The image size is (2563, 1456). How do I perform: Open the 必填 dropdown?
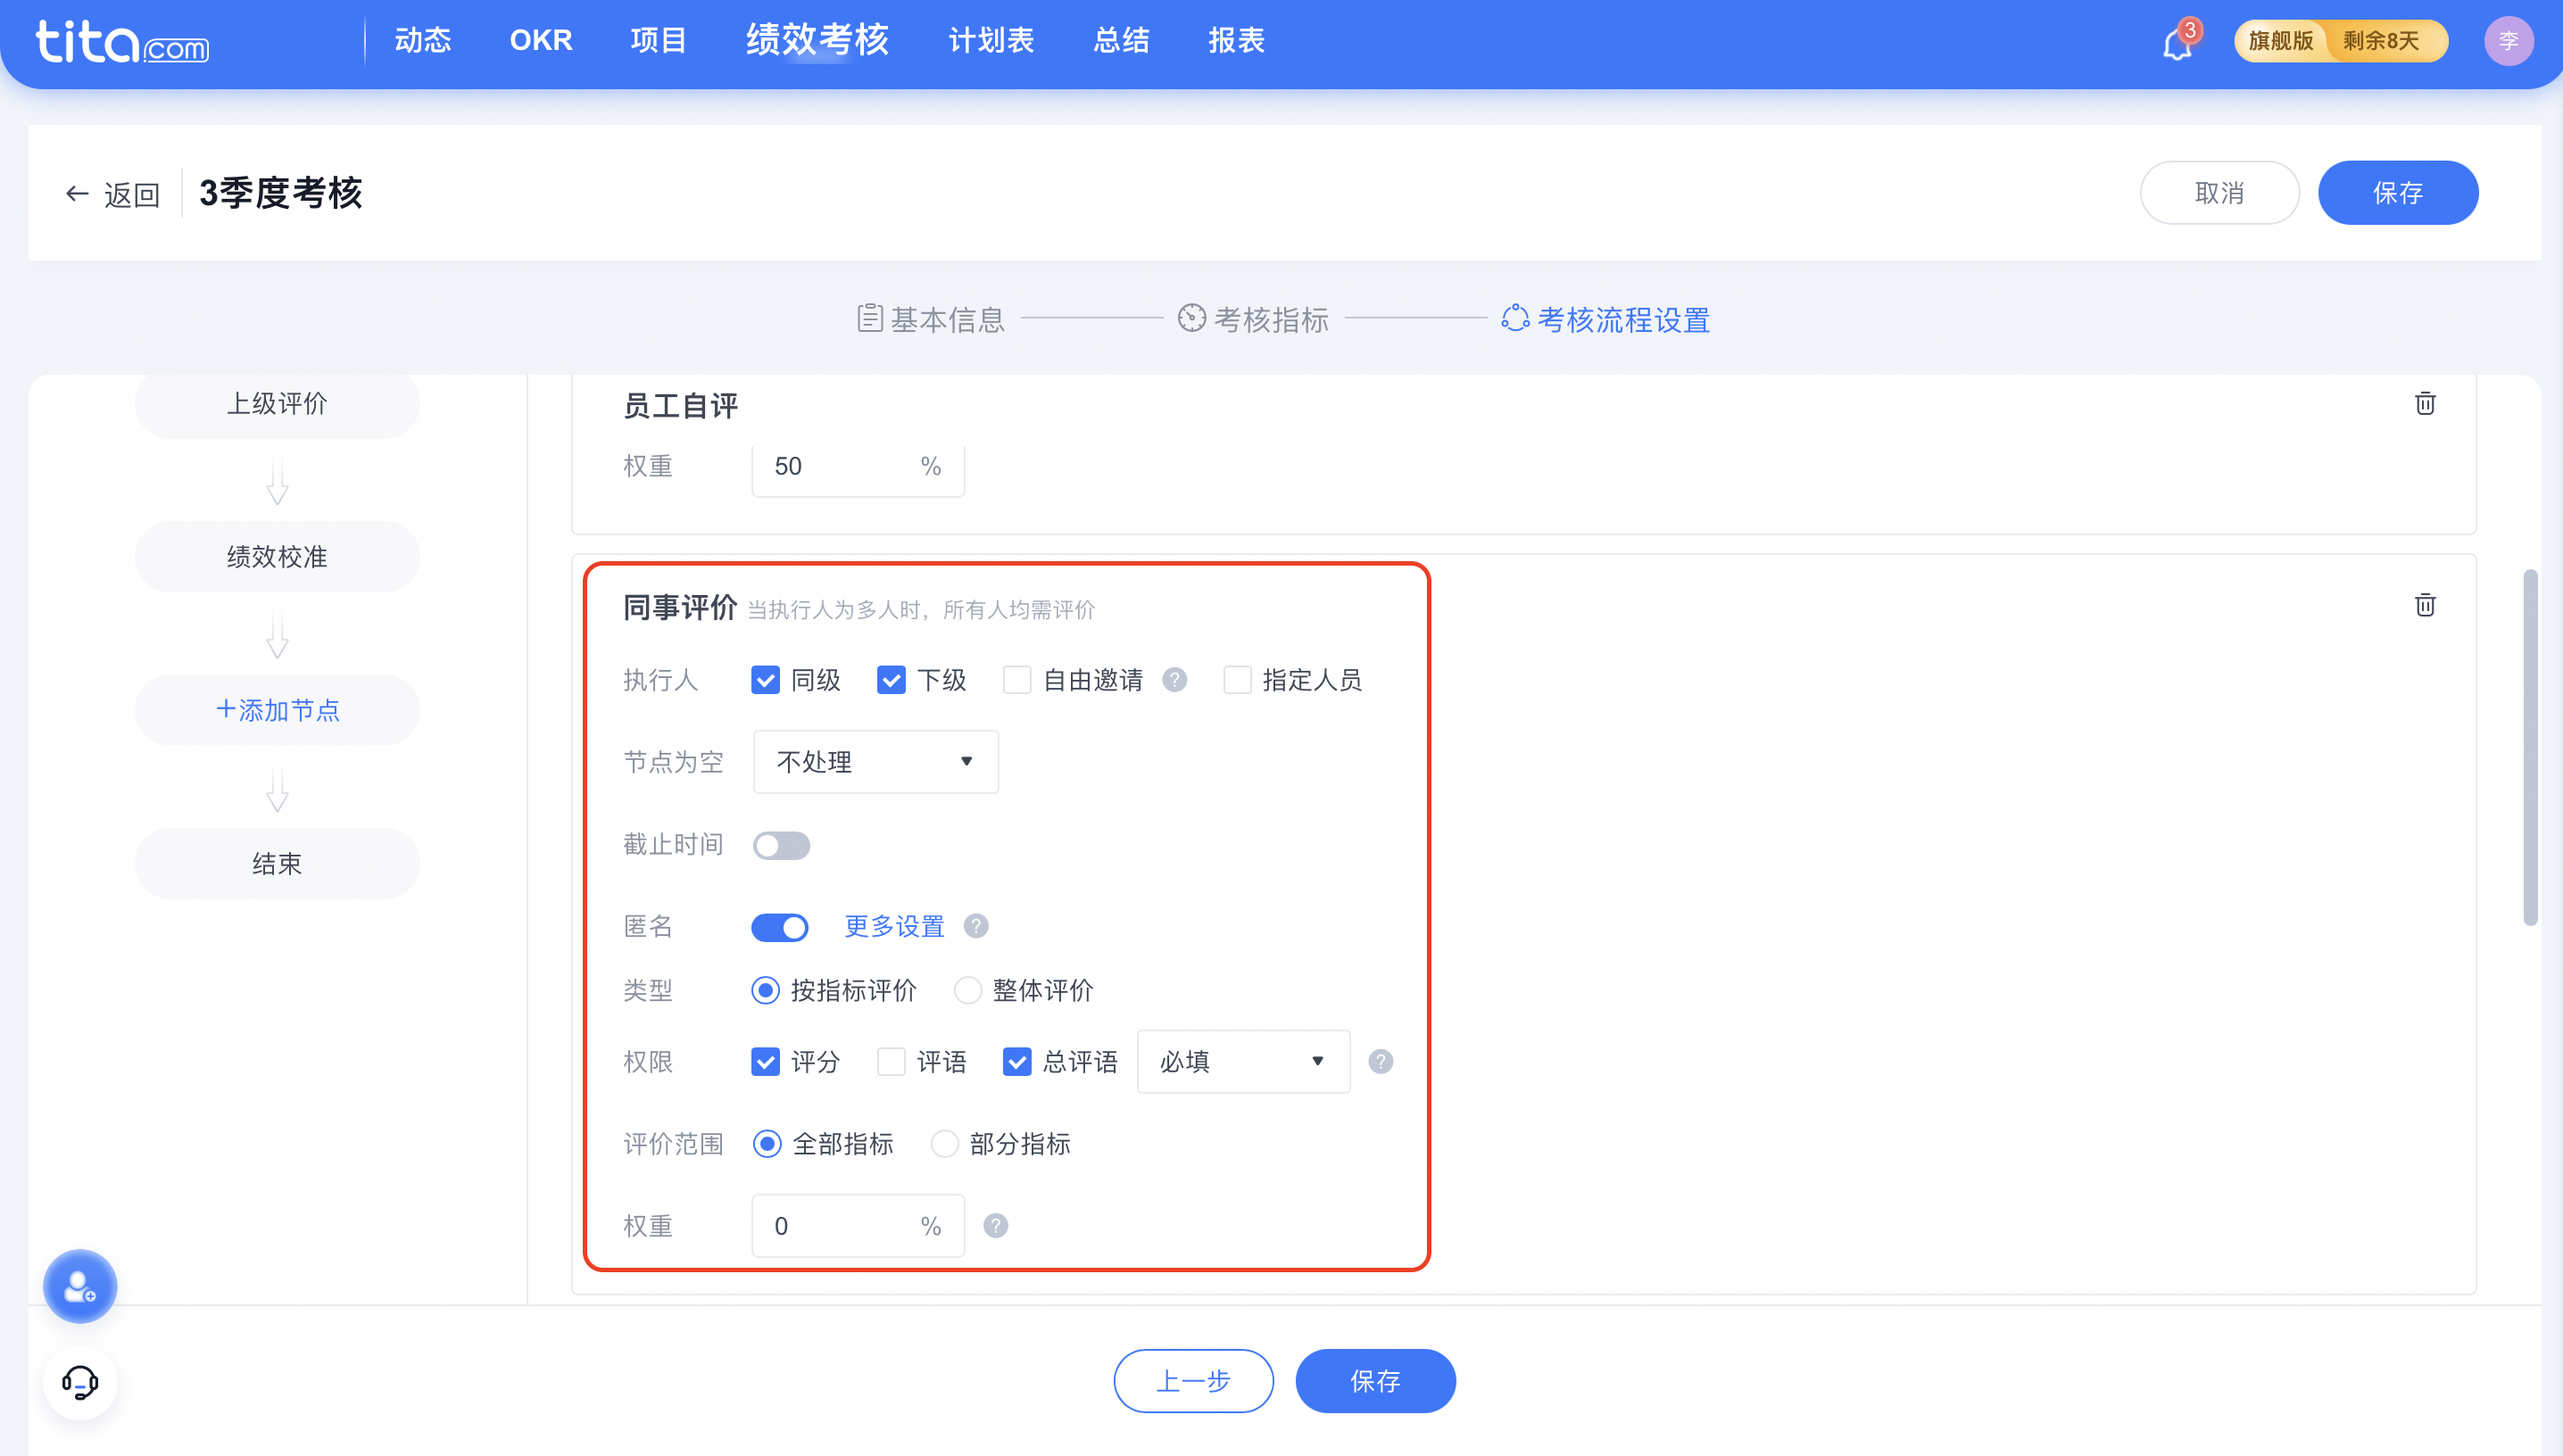coord(1243,1062)
